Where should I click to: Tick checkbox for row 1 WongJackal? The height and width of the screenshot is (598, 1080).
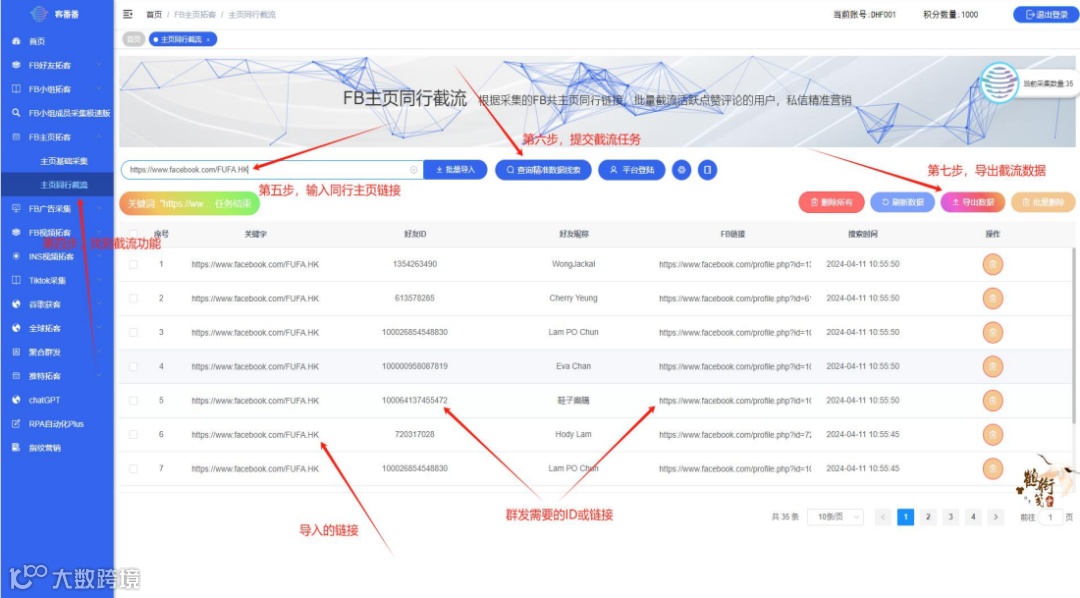133,265
